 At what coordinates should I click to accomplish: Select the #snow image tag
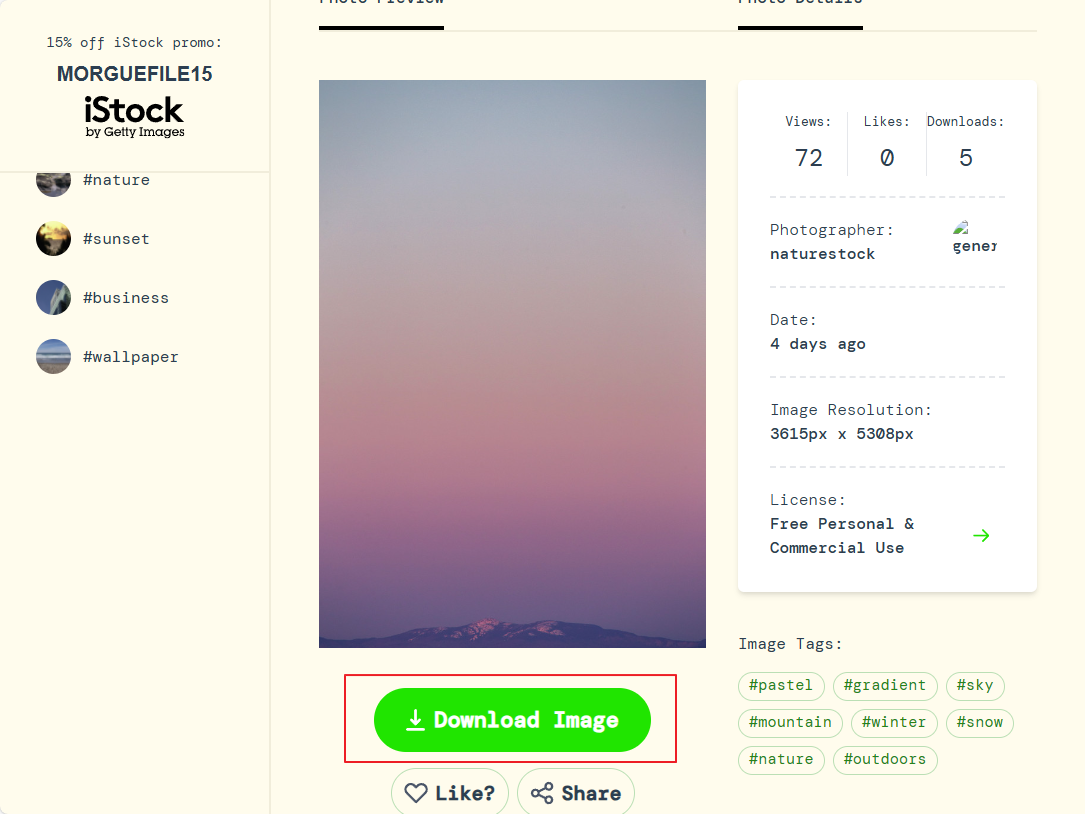tap(980, 723)
